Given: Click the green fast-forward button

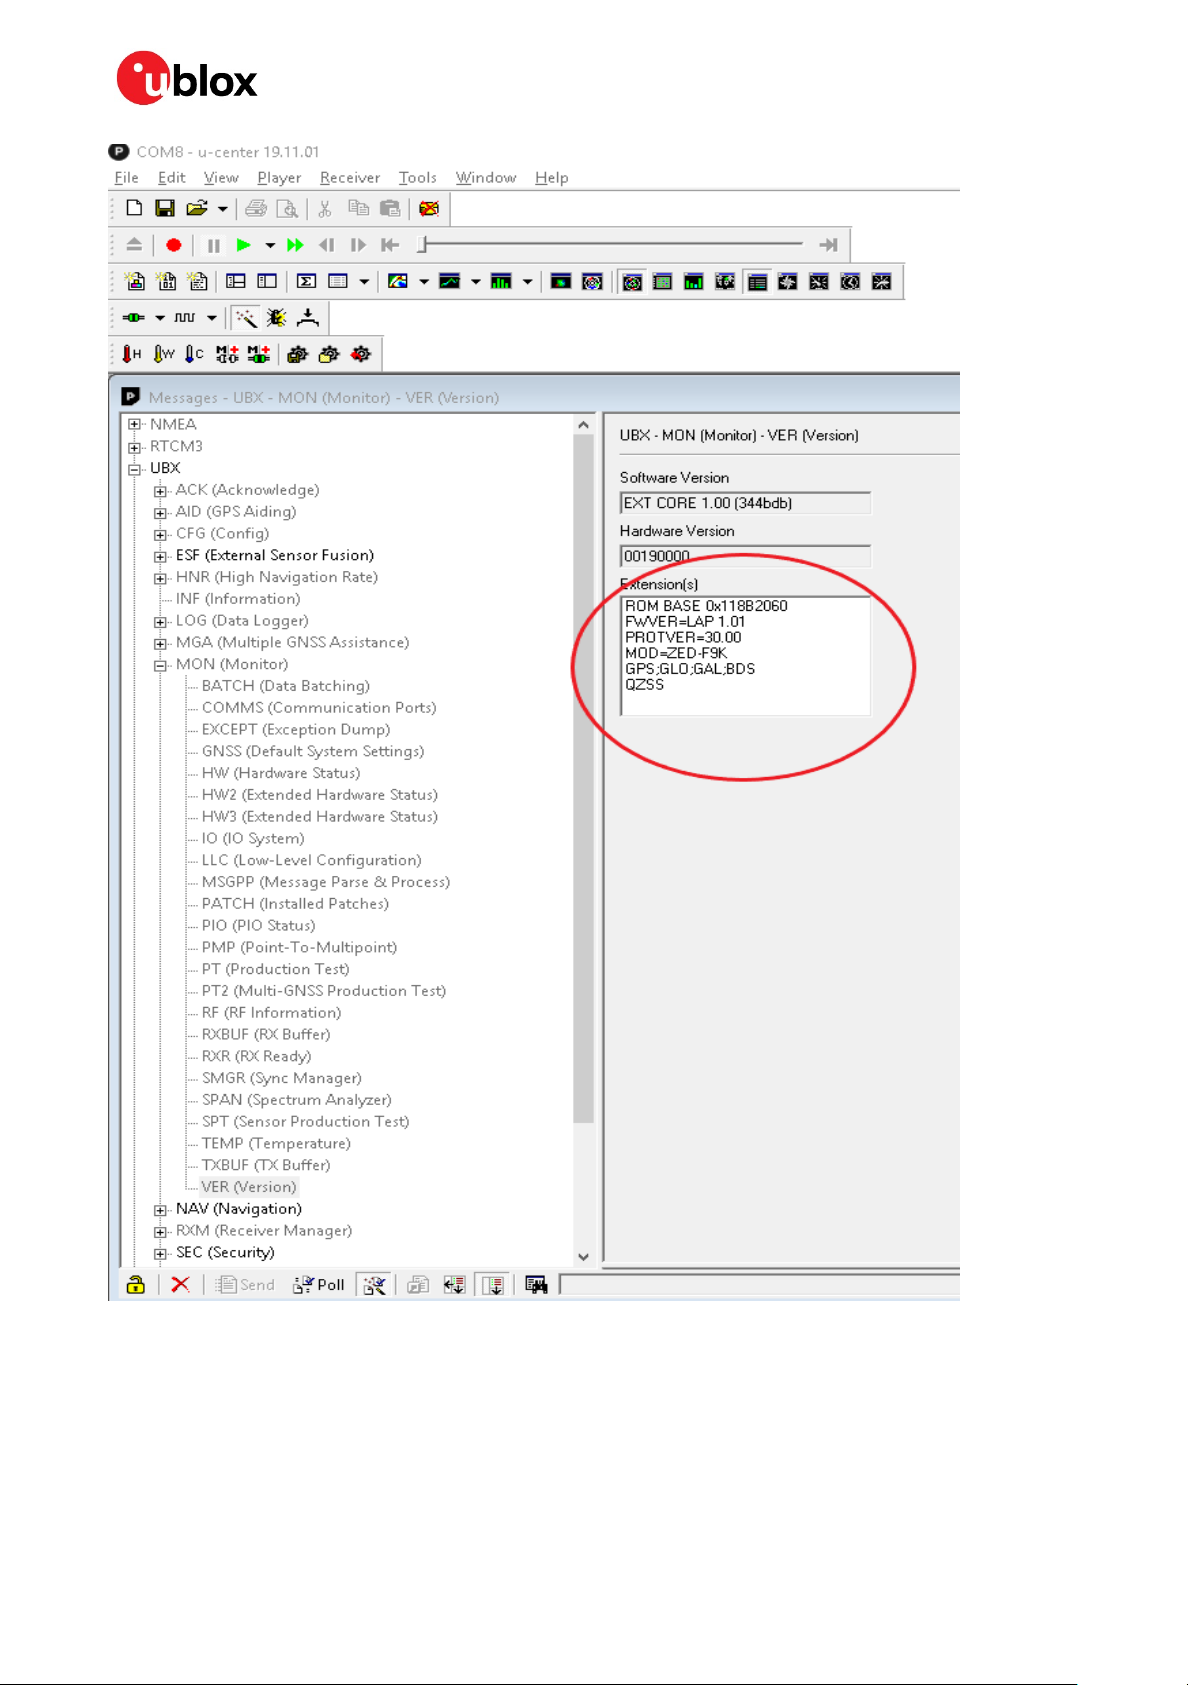Looking at the screenshot, I should click(x=295, y=245).
